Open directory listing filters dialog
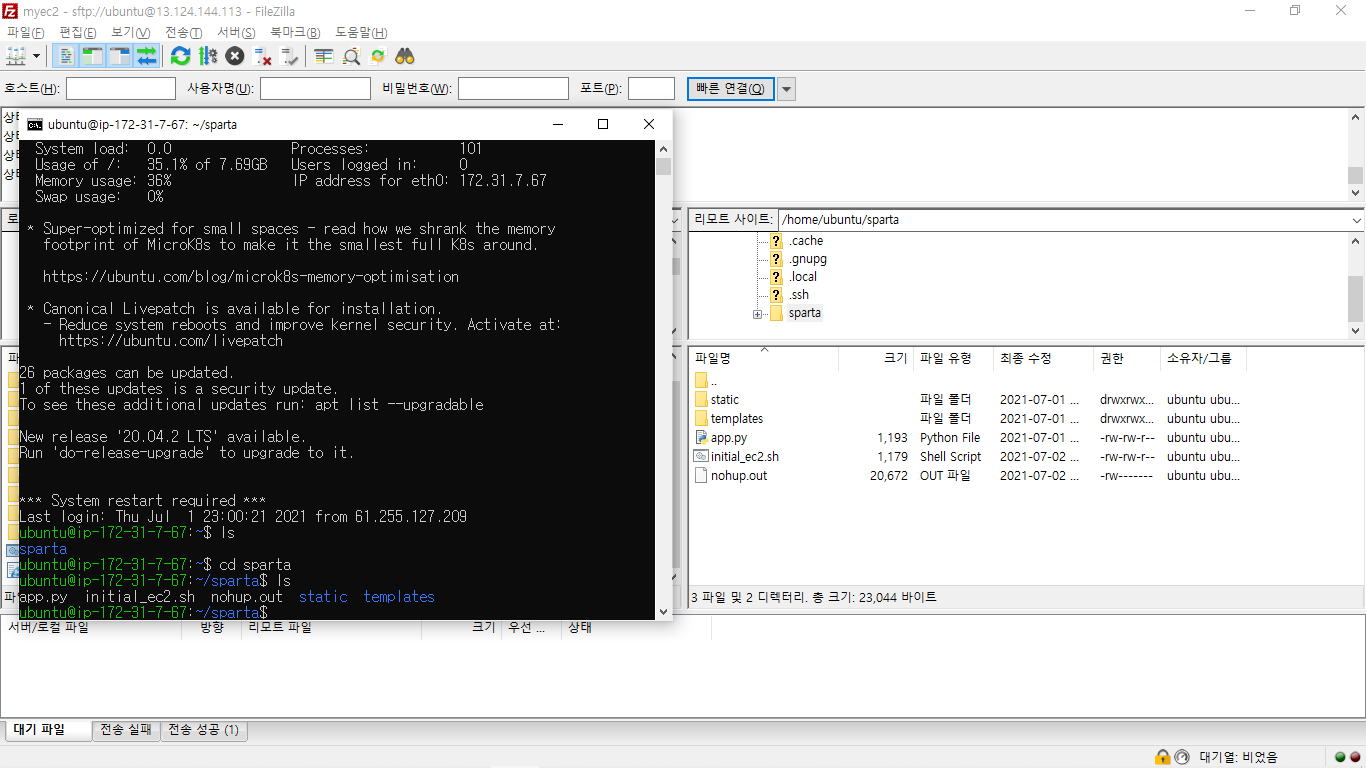The width and height of the screenshot is (1366, 768). [323, 56]
